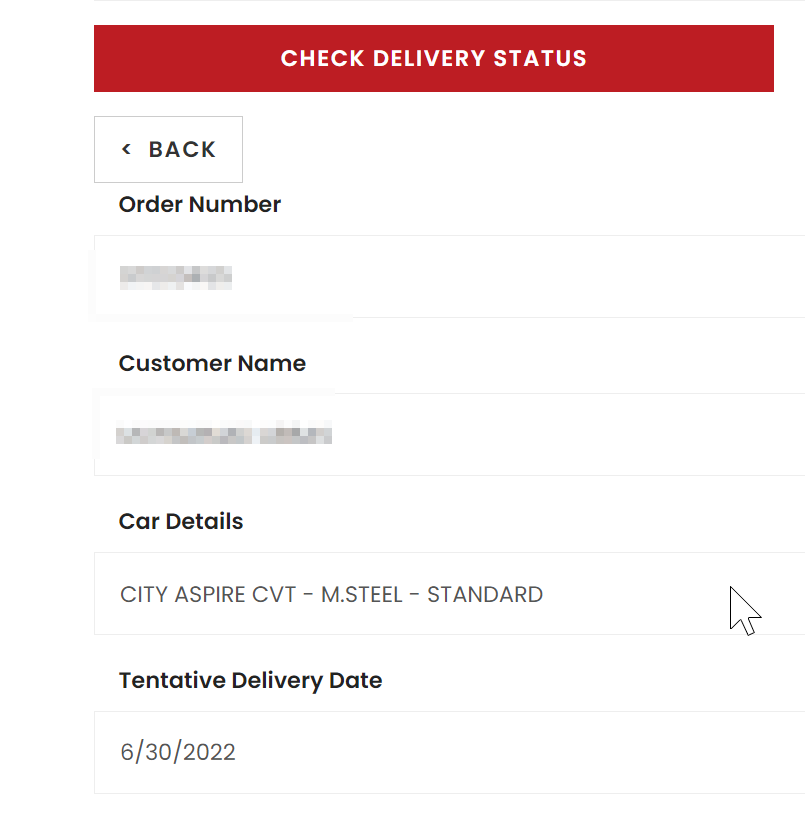Image resolution: width=805 pixels, height=835 pixels.
Task: Focus the Order Number field box
Action: [x=449, y=276]
